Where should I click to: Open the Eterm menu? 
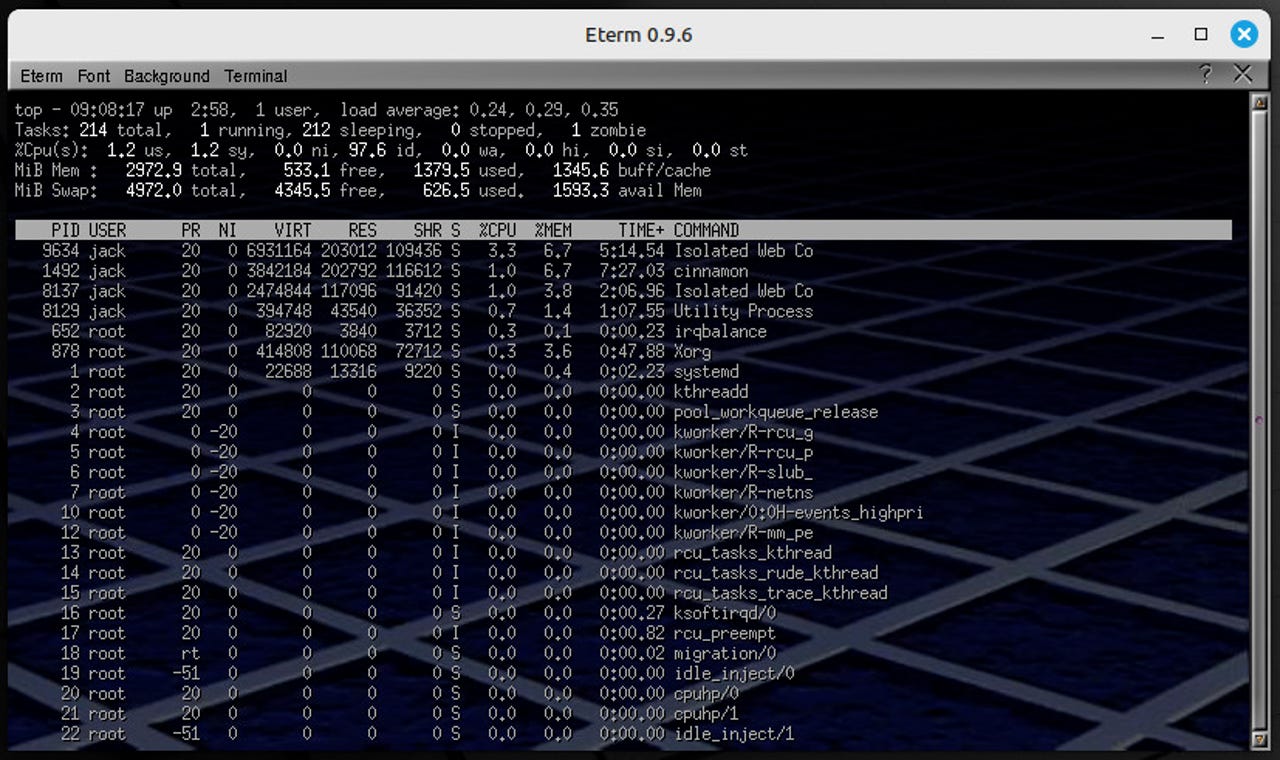(41, 76)
